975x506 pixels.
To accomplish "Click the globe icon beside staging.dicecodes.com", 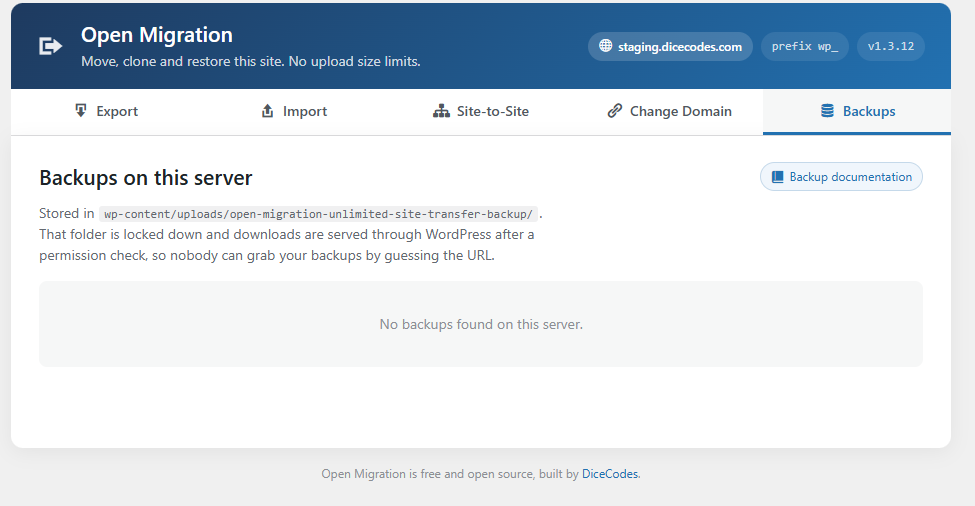I will tap(605, 45).
